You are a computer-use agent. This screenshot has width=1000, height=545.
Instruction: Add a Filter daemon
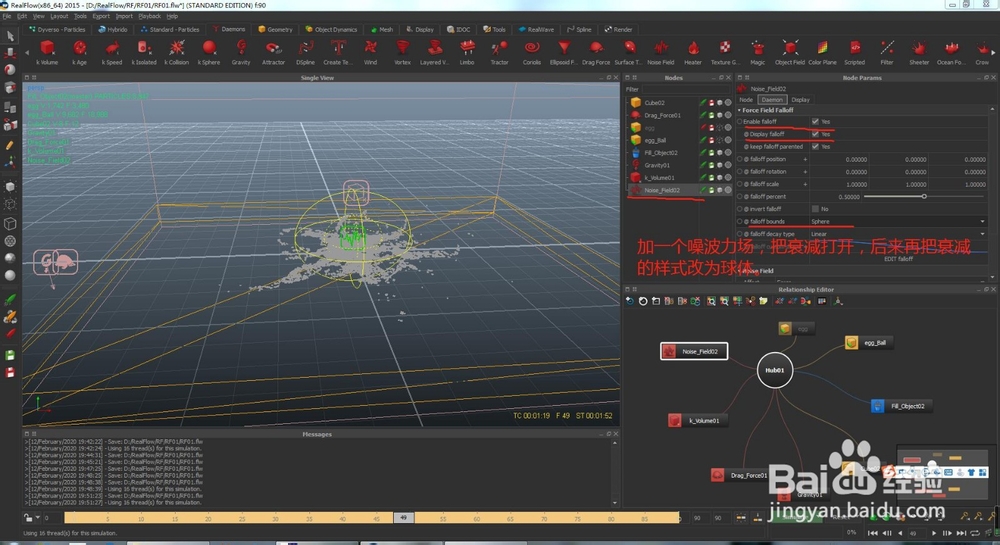pyautogui.click(x=887, y=53)
